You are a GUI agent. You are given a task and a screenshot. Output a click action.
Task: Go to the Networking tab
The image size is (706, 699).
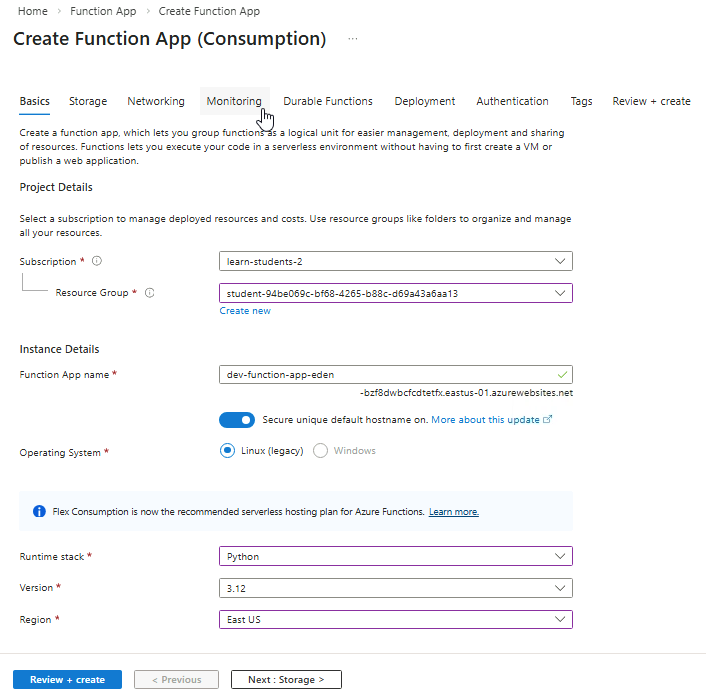pyautogui.click(x=156, y=101)
